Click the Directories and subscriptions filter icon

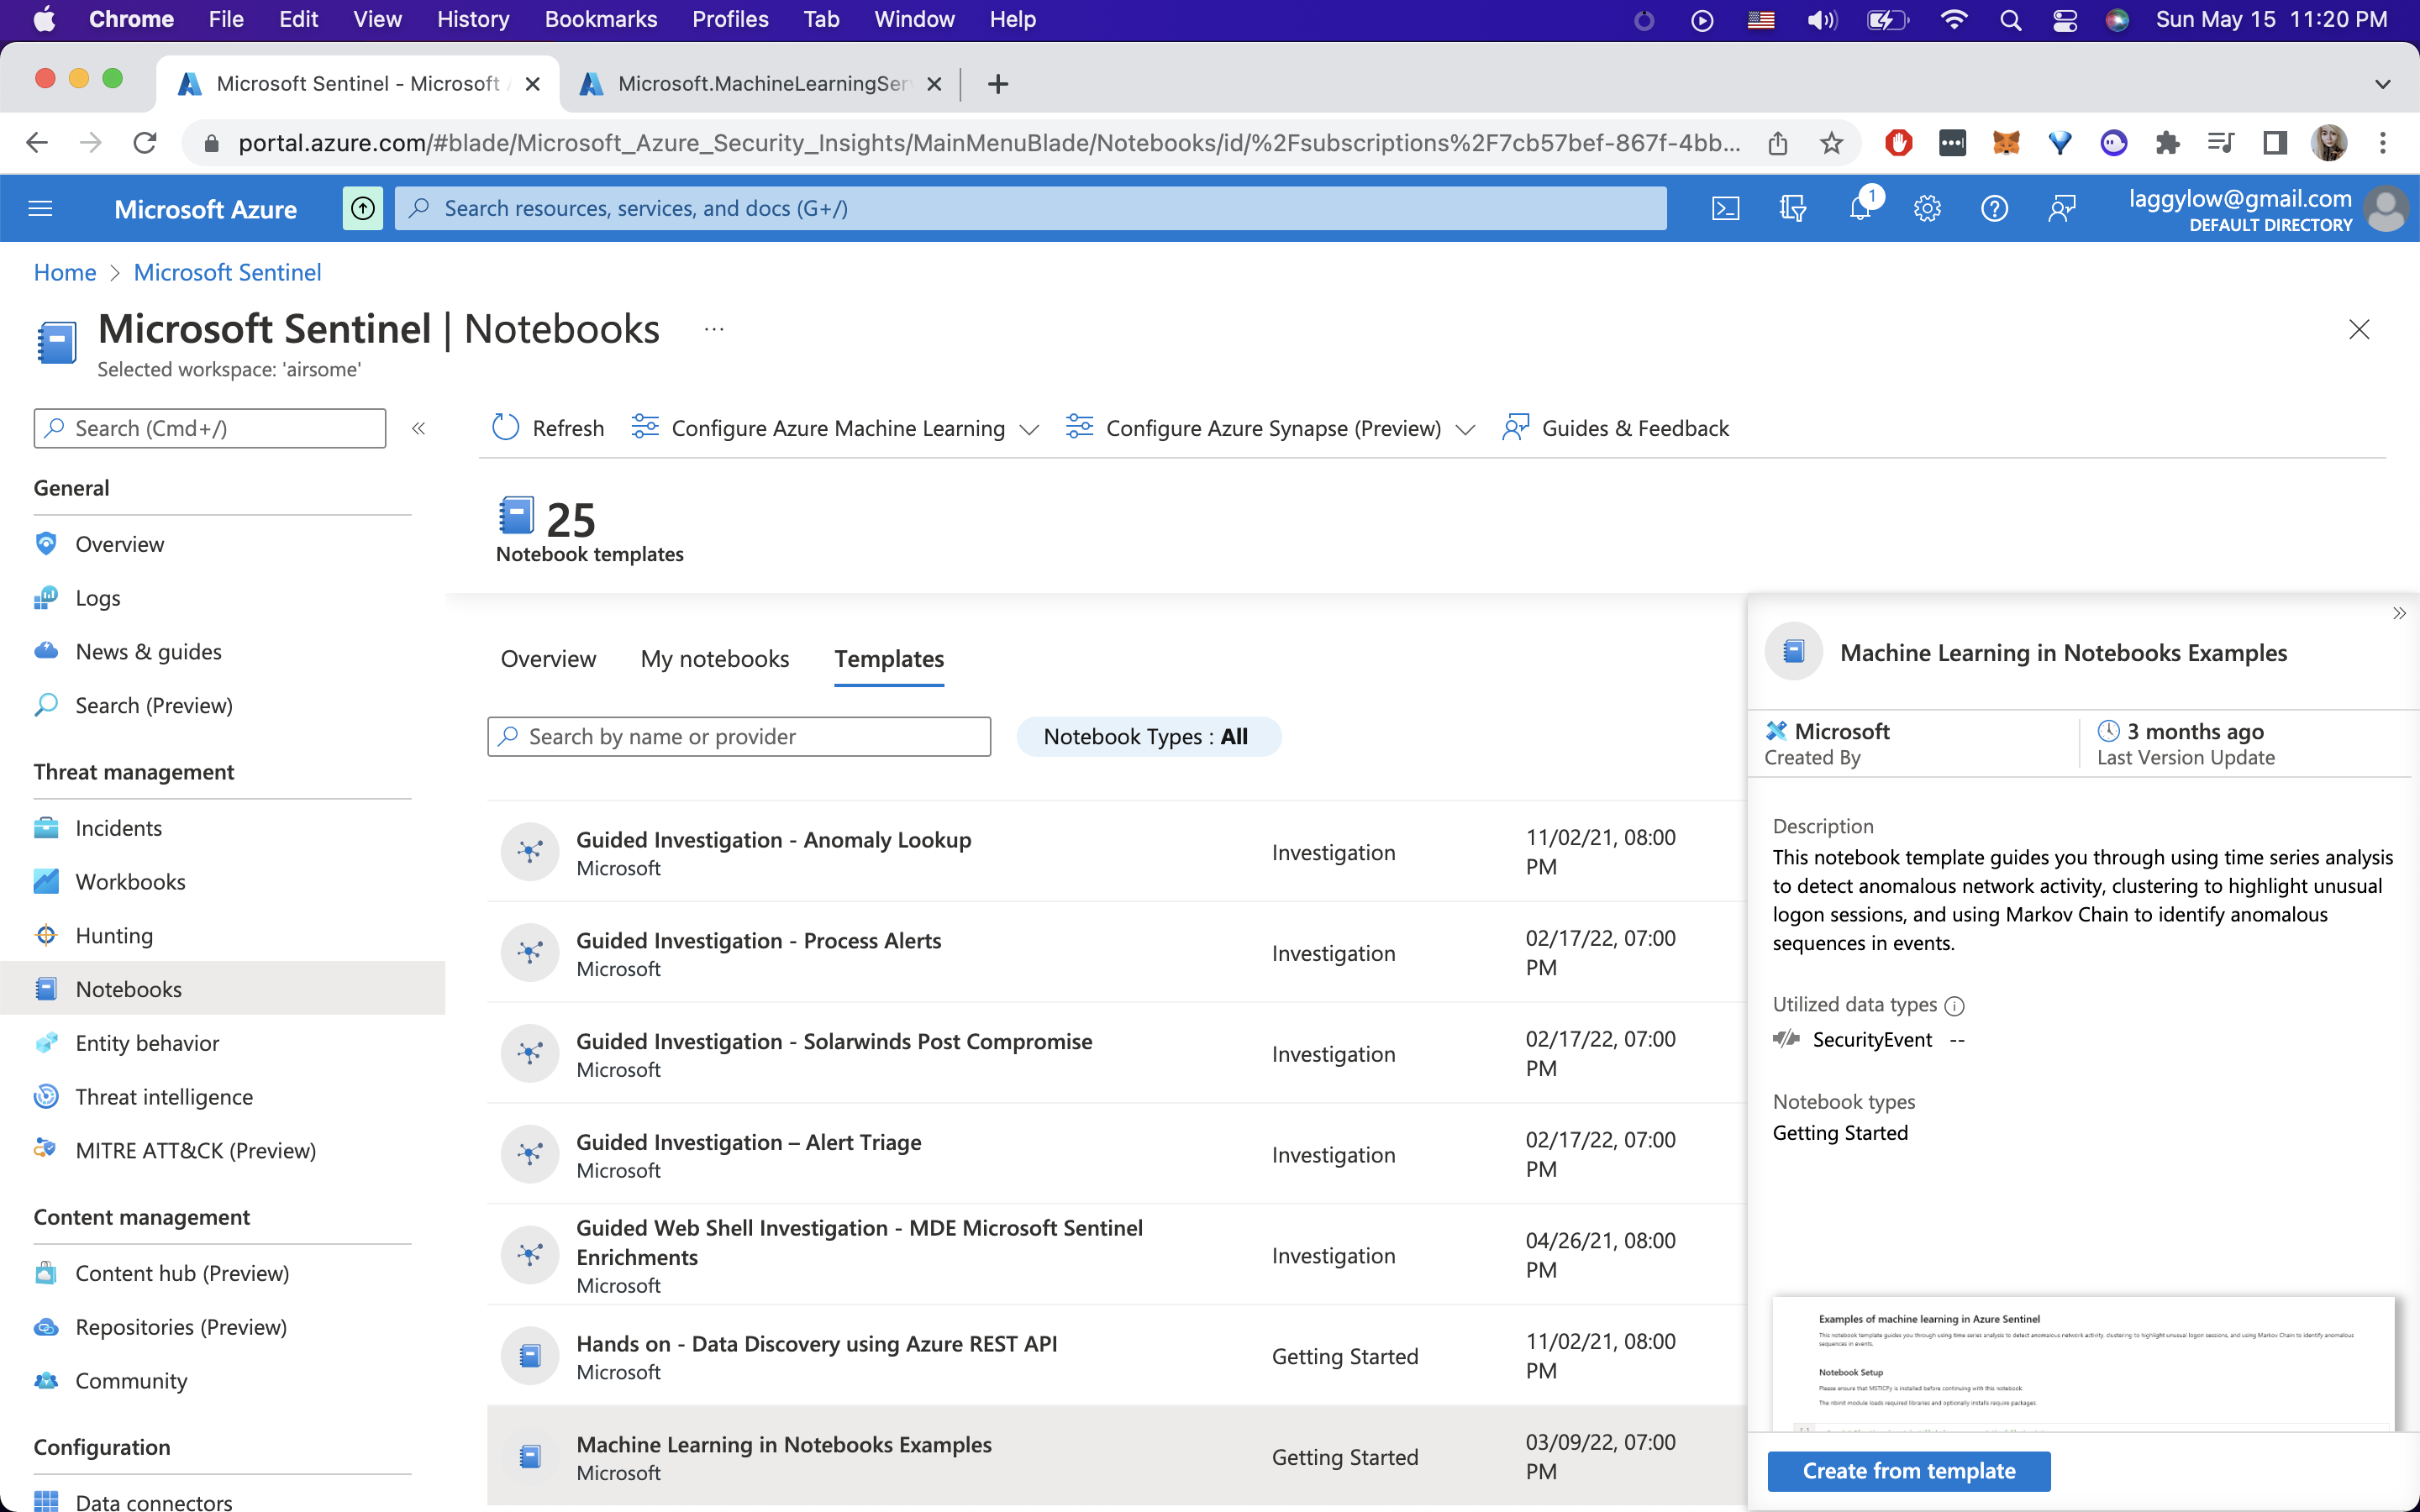point(1792,208)
